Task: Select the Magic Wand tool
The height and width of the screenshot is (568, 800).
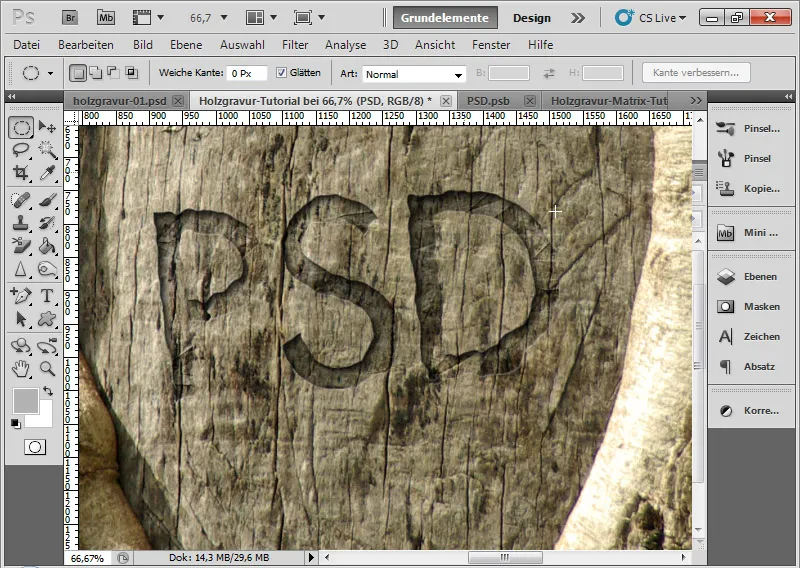Action: pos(47,150)
